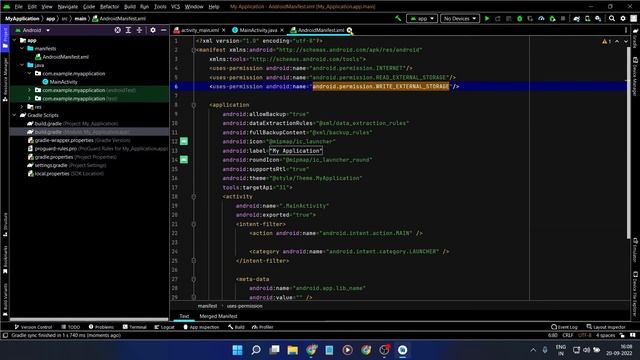Toggle the Emulator right side tab

tap(635, 250)
